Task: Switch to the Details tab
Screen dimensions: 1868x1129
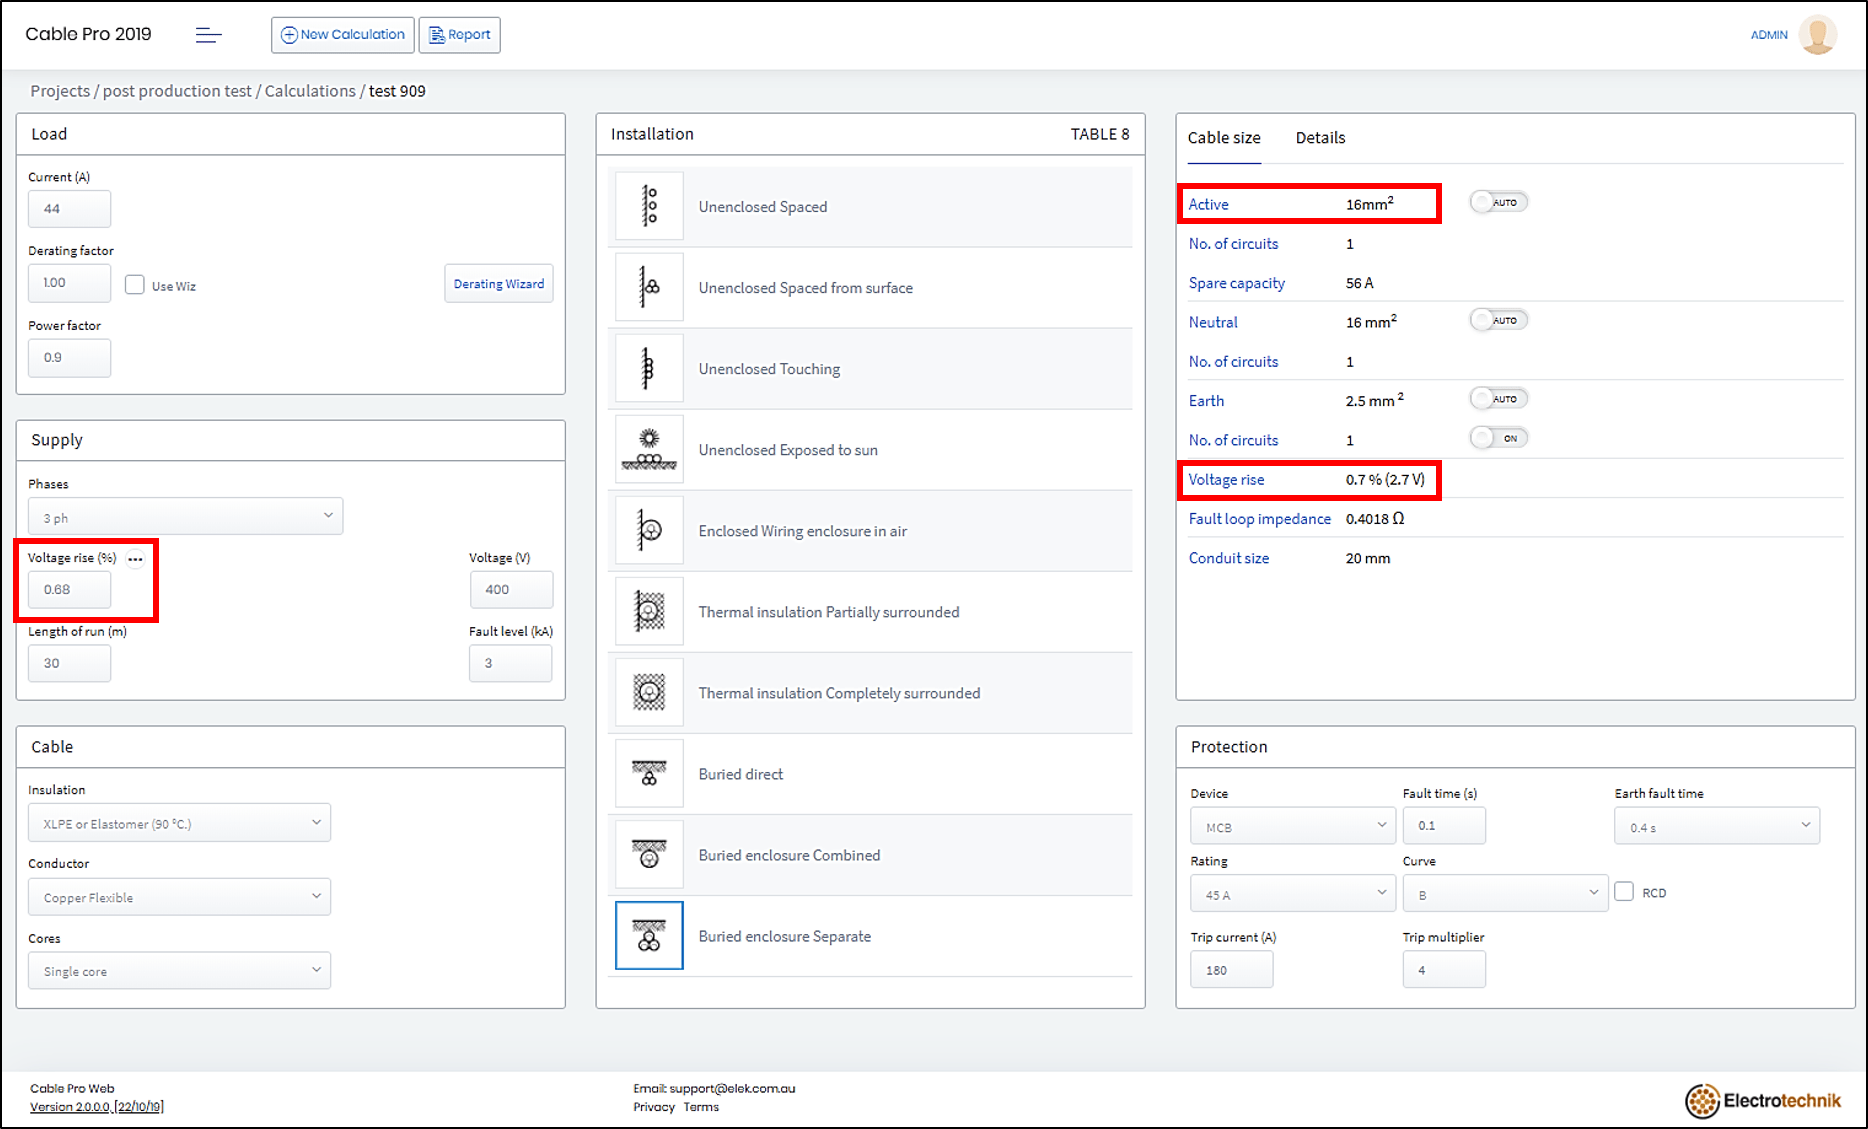Action: click(x=1320, y=138)
